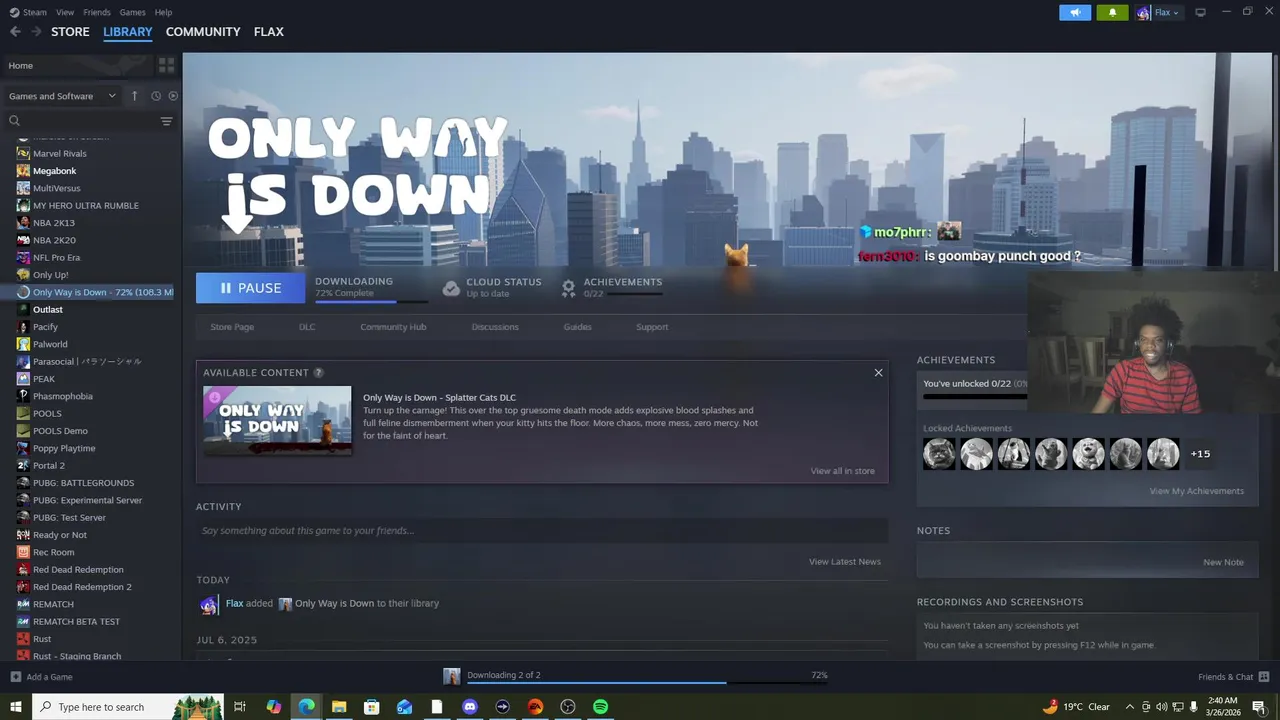Screen dimensions: 1280x720
Task: Open the FLAX profile tab
Action: coord(269,32)
